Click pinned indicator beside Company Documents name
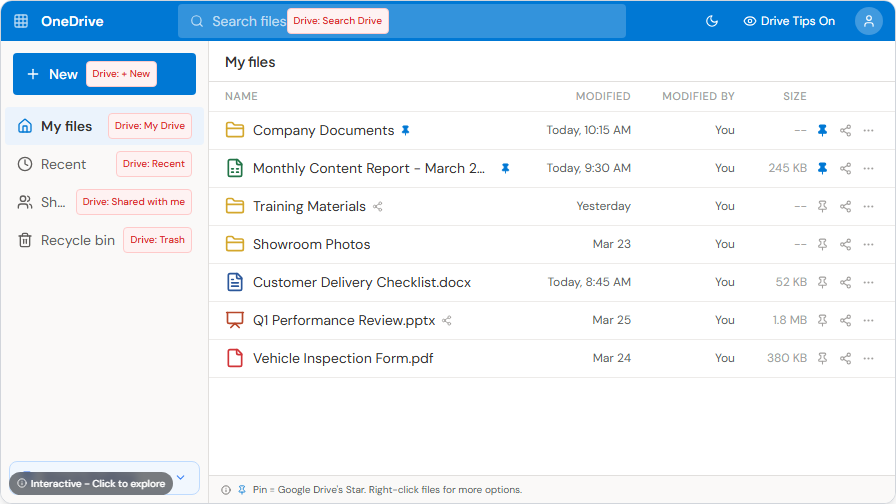This screenshot has width=896, height=504. 406,130
